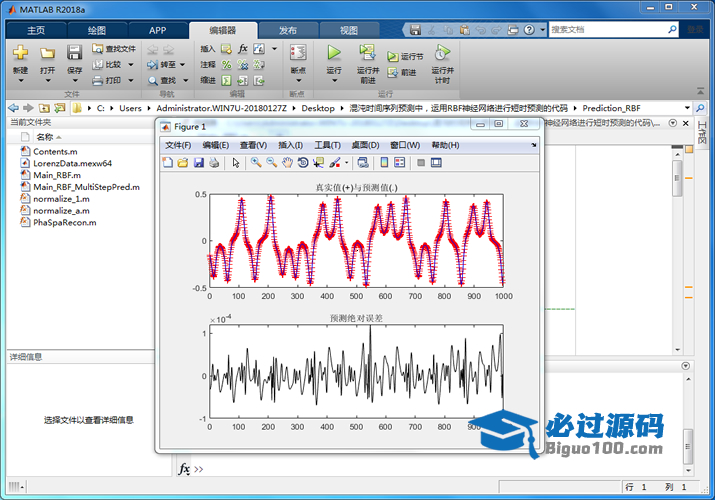The width and height of the screenshot is (715, 500).
Task: Select Main_RBF.m file
Action: [57, 175]
